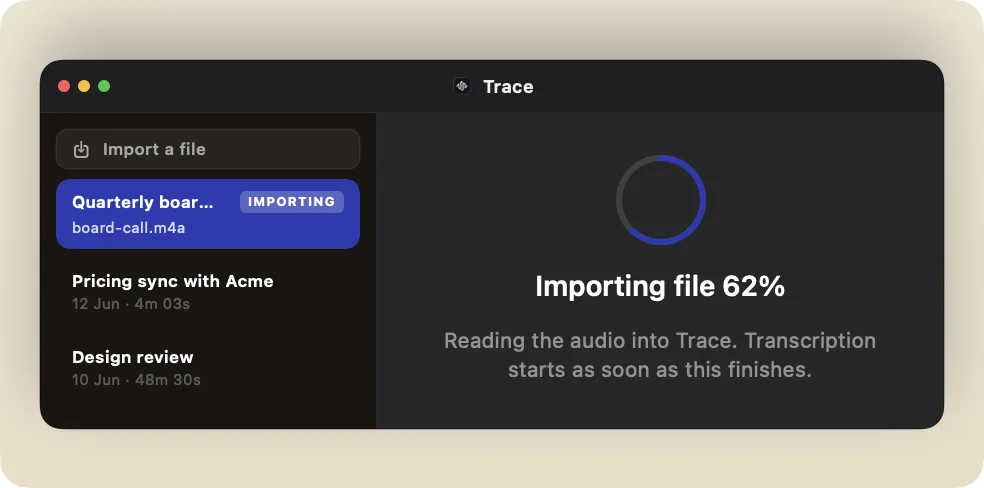The image size is (984, 488).
Task: Click the Import a file button
Action: [x=208, y=149]
